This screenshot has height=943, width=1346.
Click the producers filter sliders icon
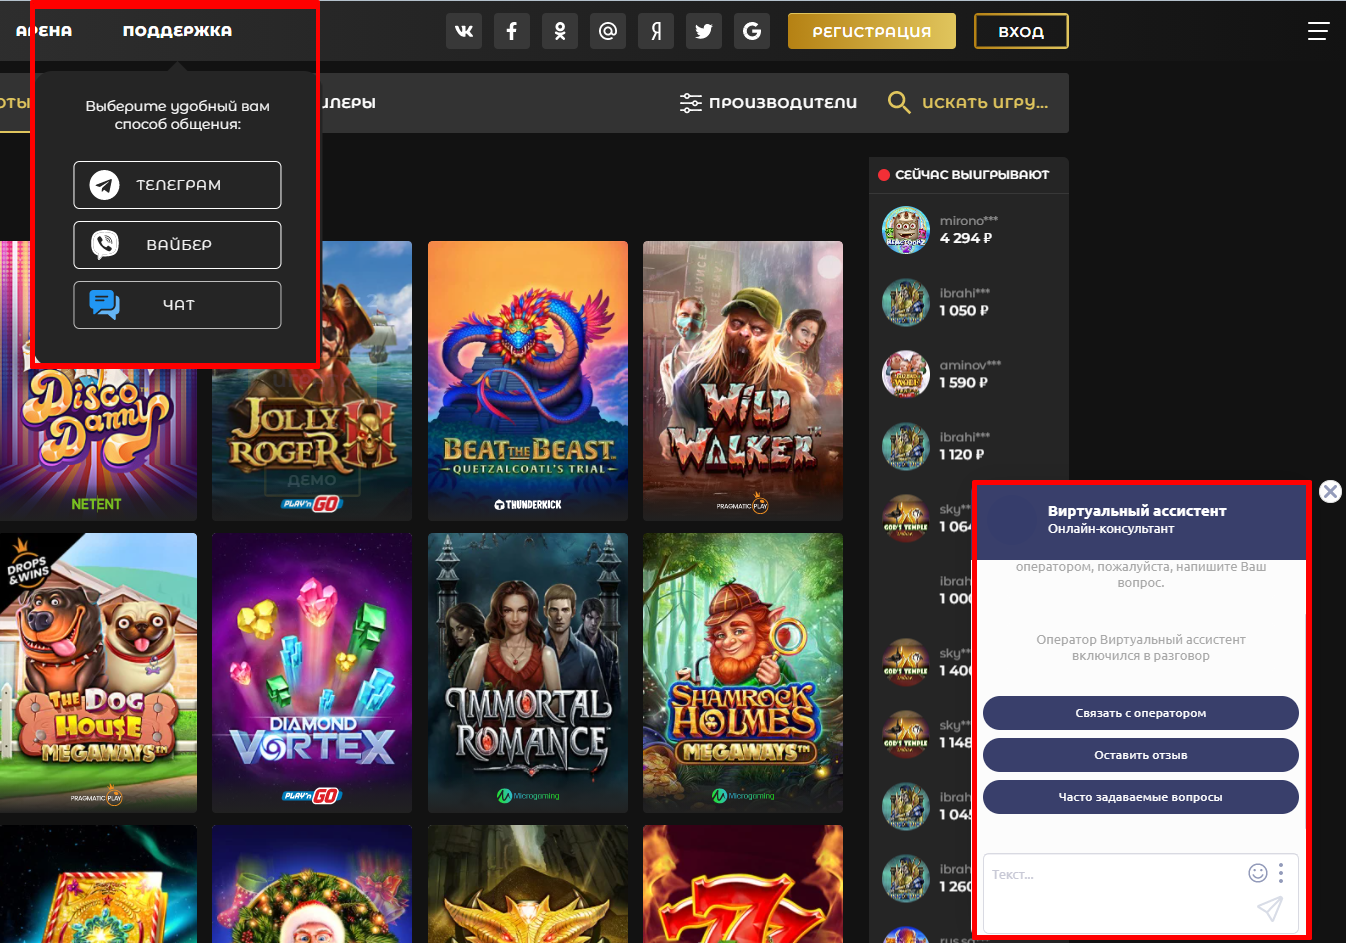click(x=690, y=102)
